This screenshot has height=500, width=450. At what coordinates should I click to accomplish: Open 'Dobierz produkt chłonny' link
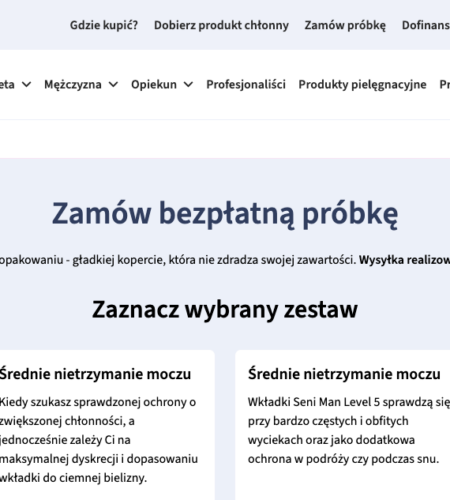(221, 25)
